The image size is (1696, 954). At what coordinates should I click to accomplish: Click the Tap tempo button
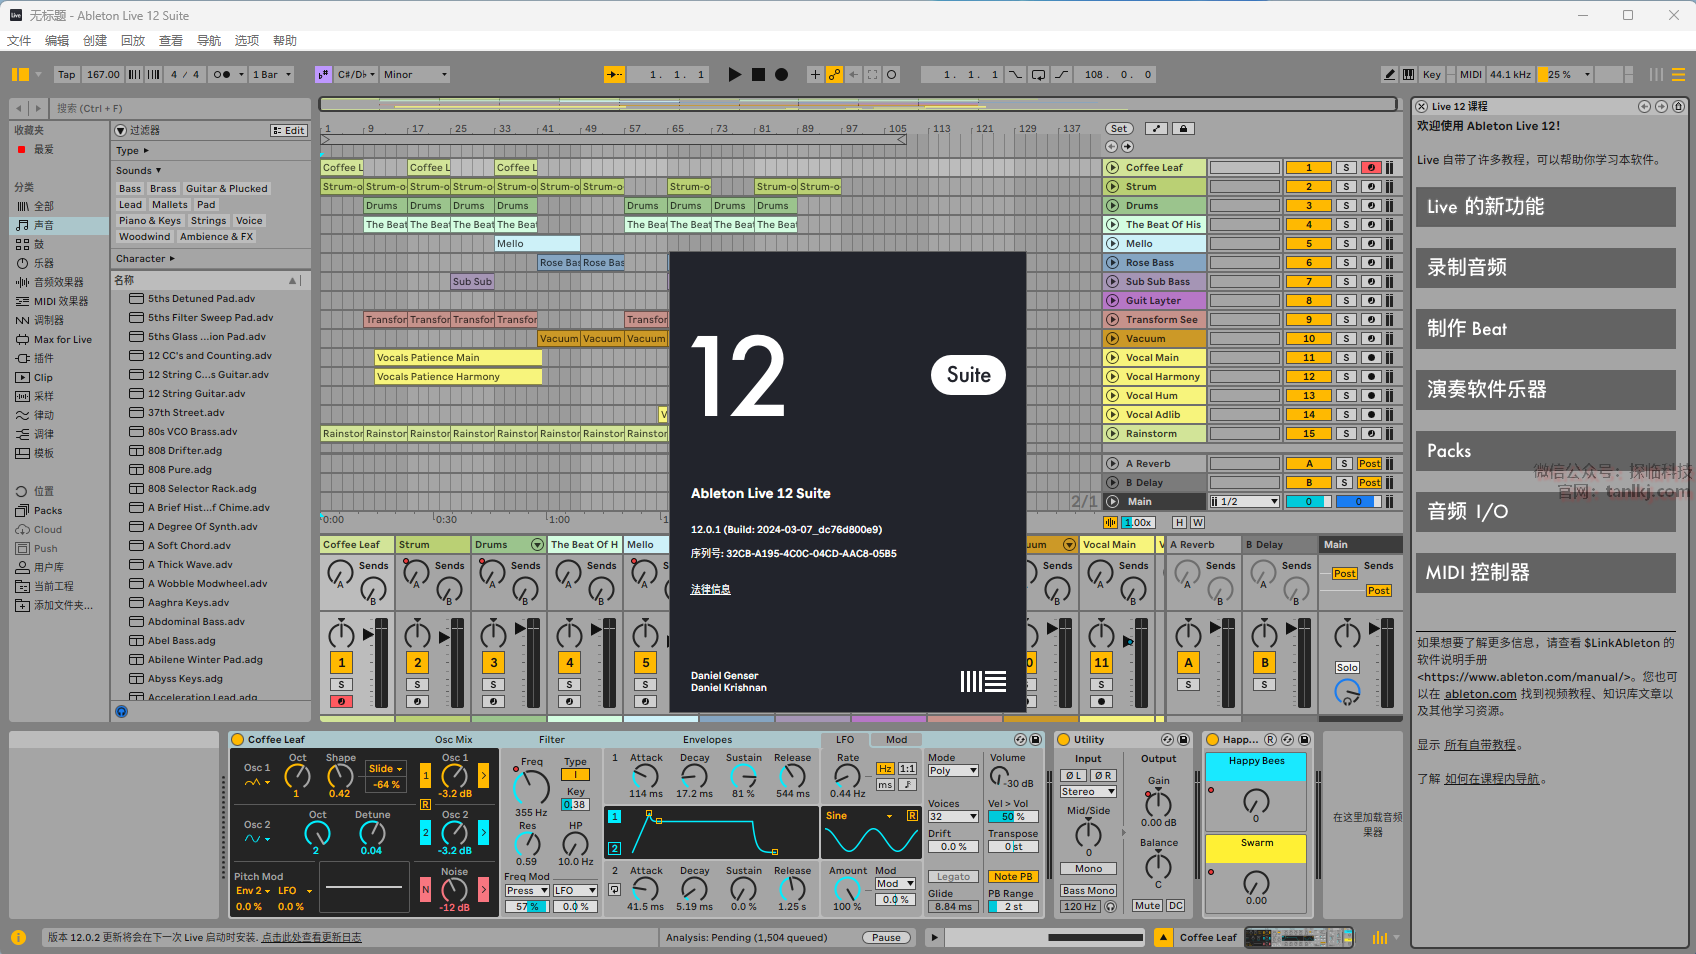[x=66, y=74]
